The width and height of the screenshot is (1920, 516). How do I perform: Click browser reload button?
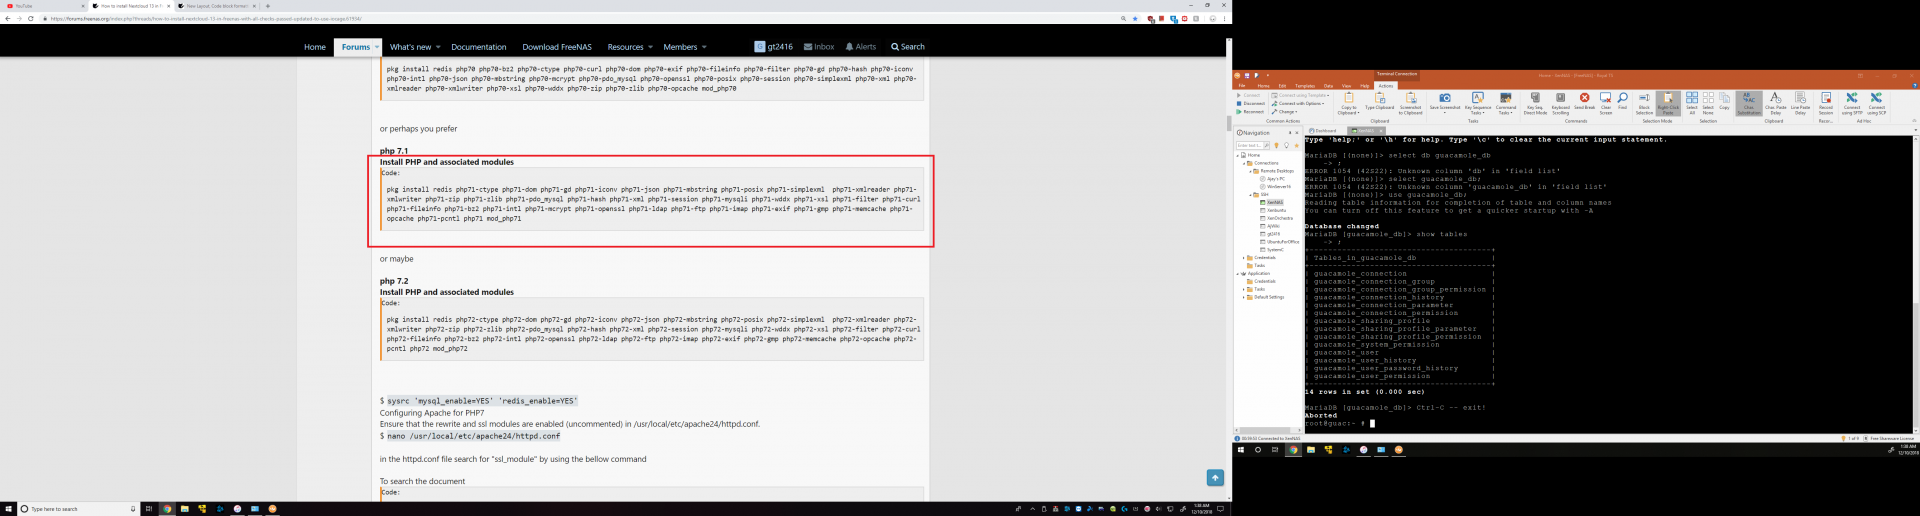pos(31,18)
